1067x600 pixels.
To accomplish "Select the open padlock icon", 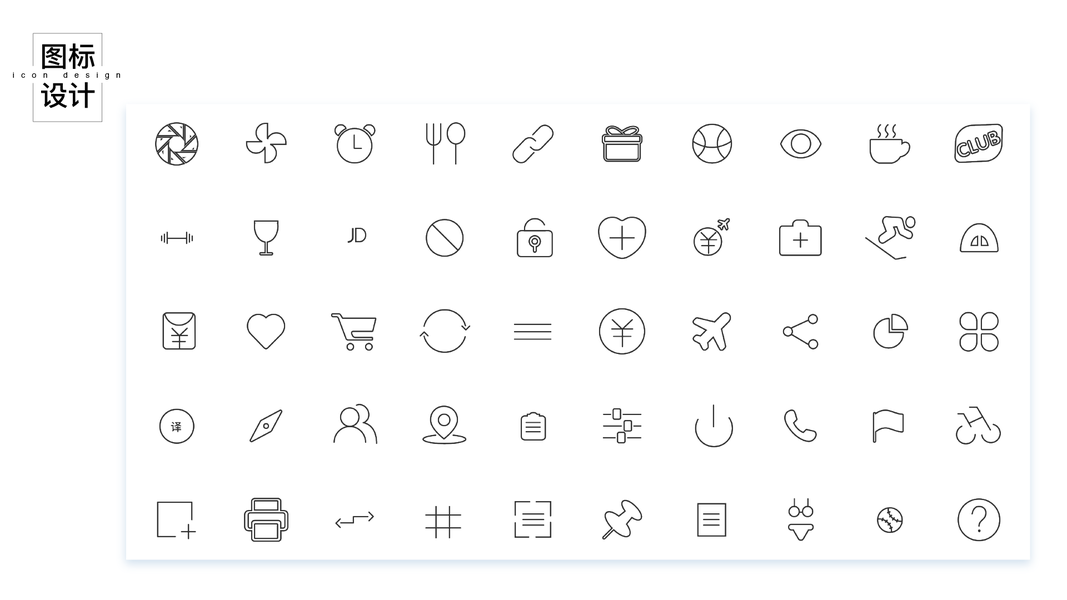I will (x=534, y=237).
